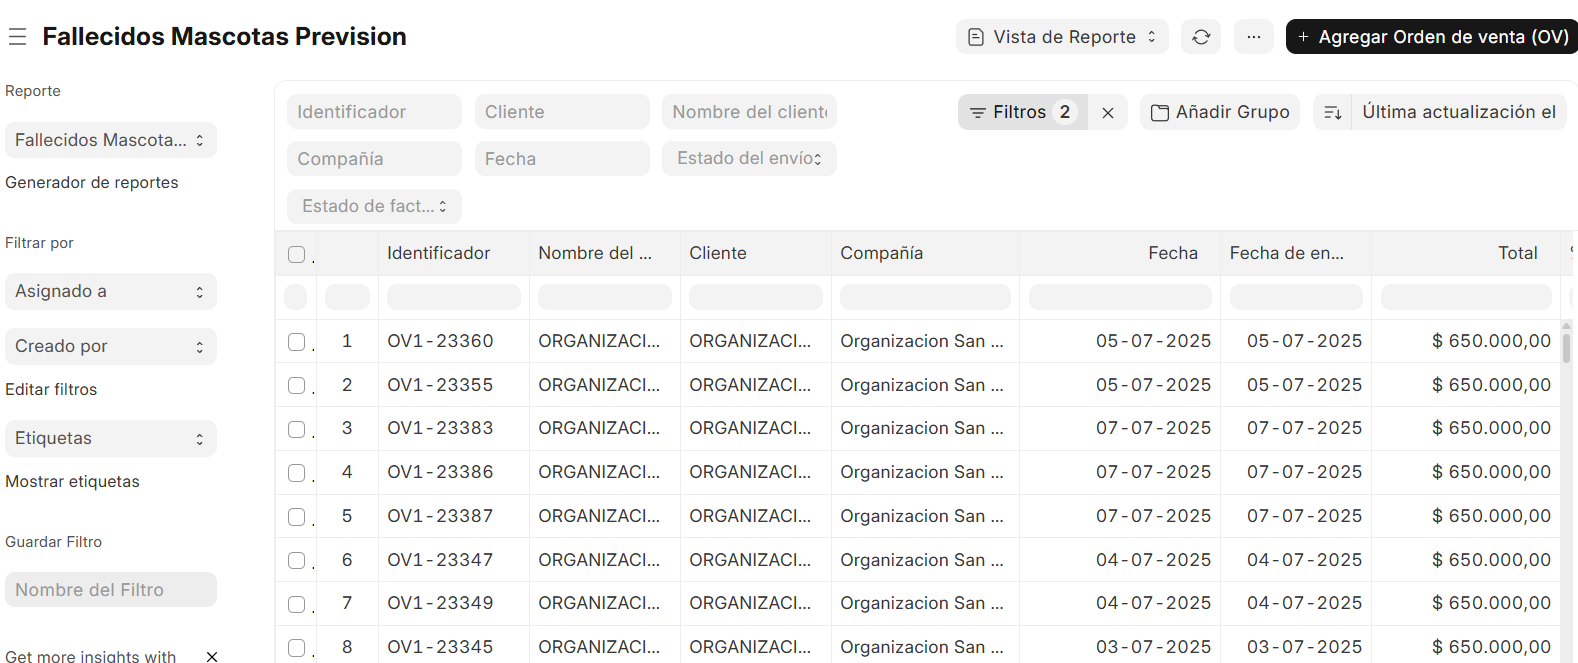Image resolution: width=1578 pixels, height=663 pixels.
Task: Click the refresh report icon
Action: click(x=1201, y=37)
